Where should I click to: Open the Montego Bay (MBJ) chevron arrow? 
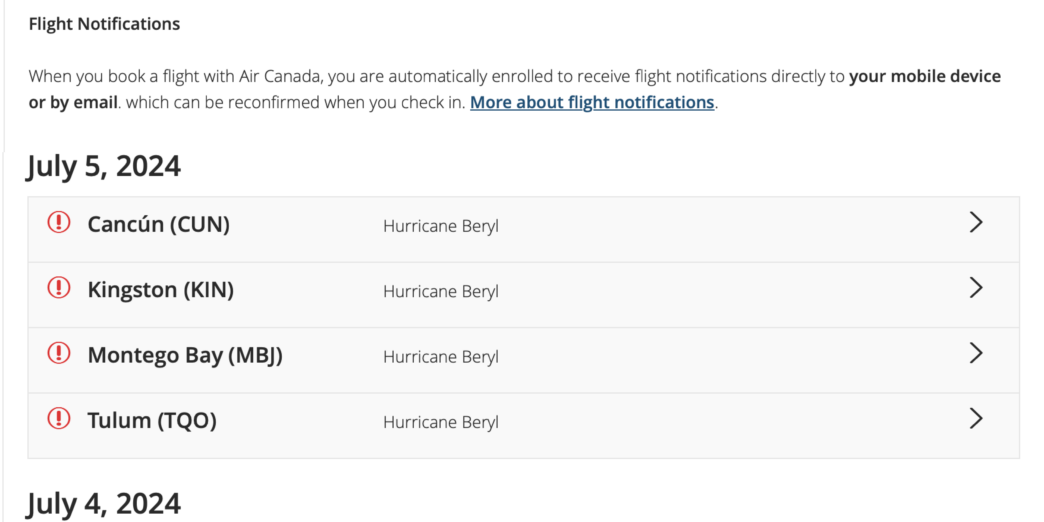[976, 353]
